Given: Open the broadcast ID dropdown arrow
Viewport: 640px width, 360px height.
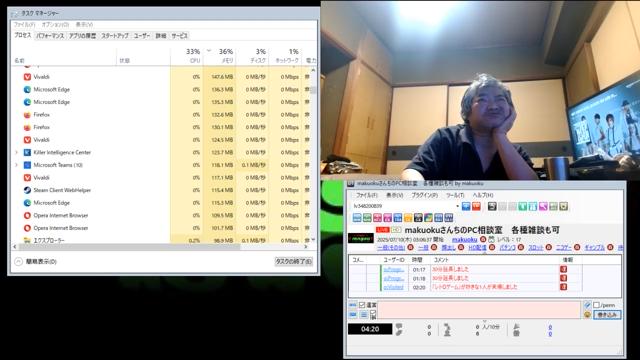Looking at the screenshot, I should coord(457,207).
